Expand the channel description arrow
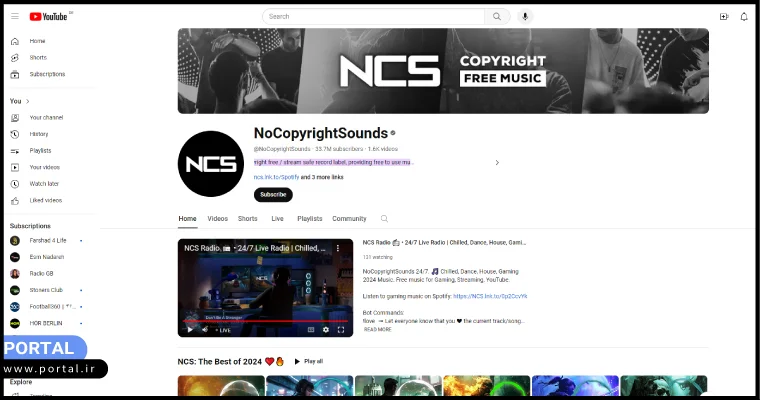 pos(497,163)
